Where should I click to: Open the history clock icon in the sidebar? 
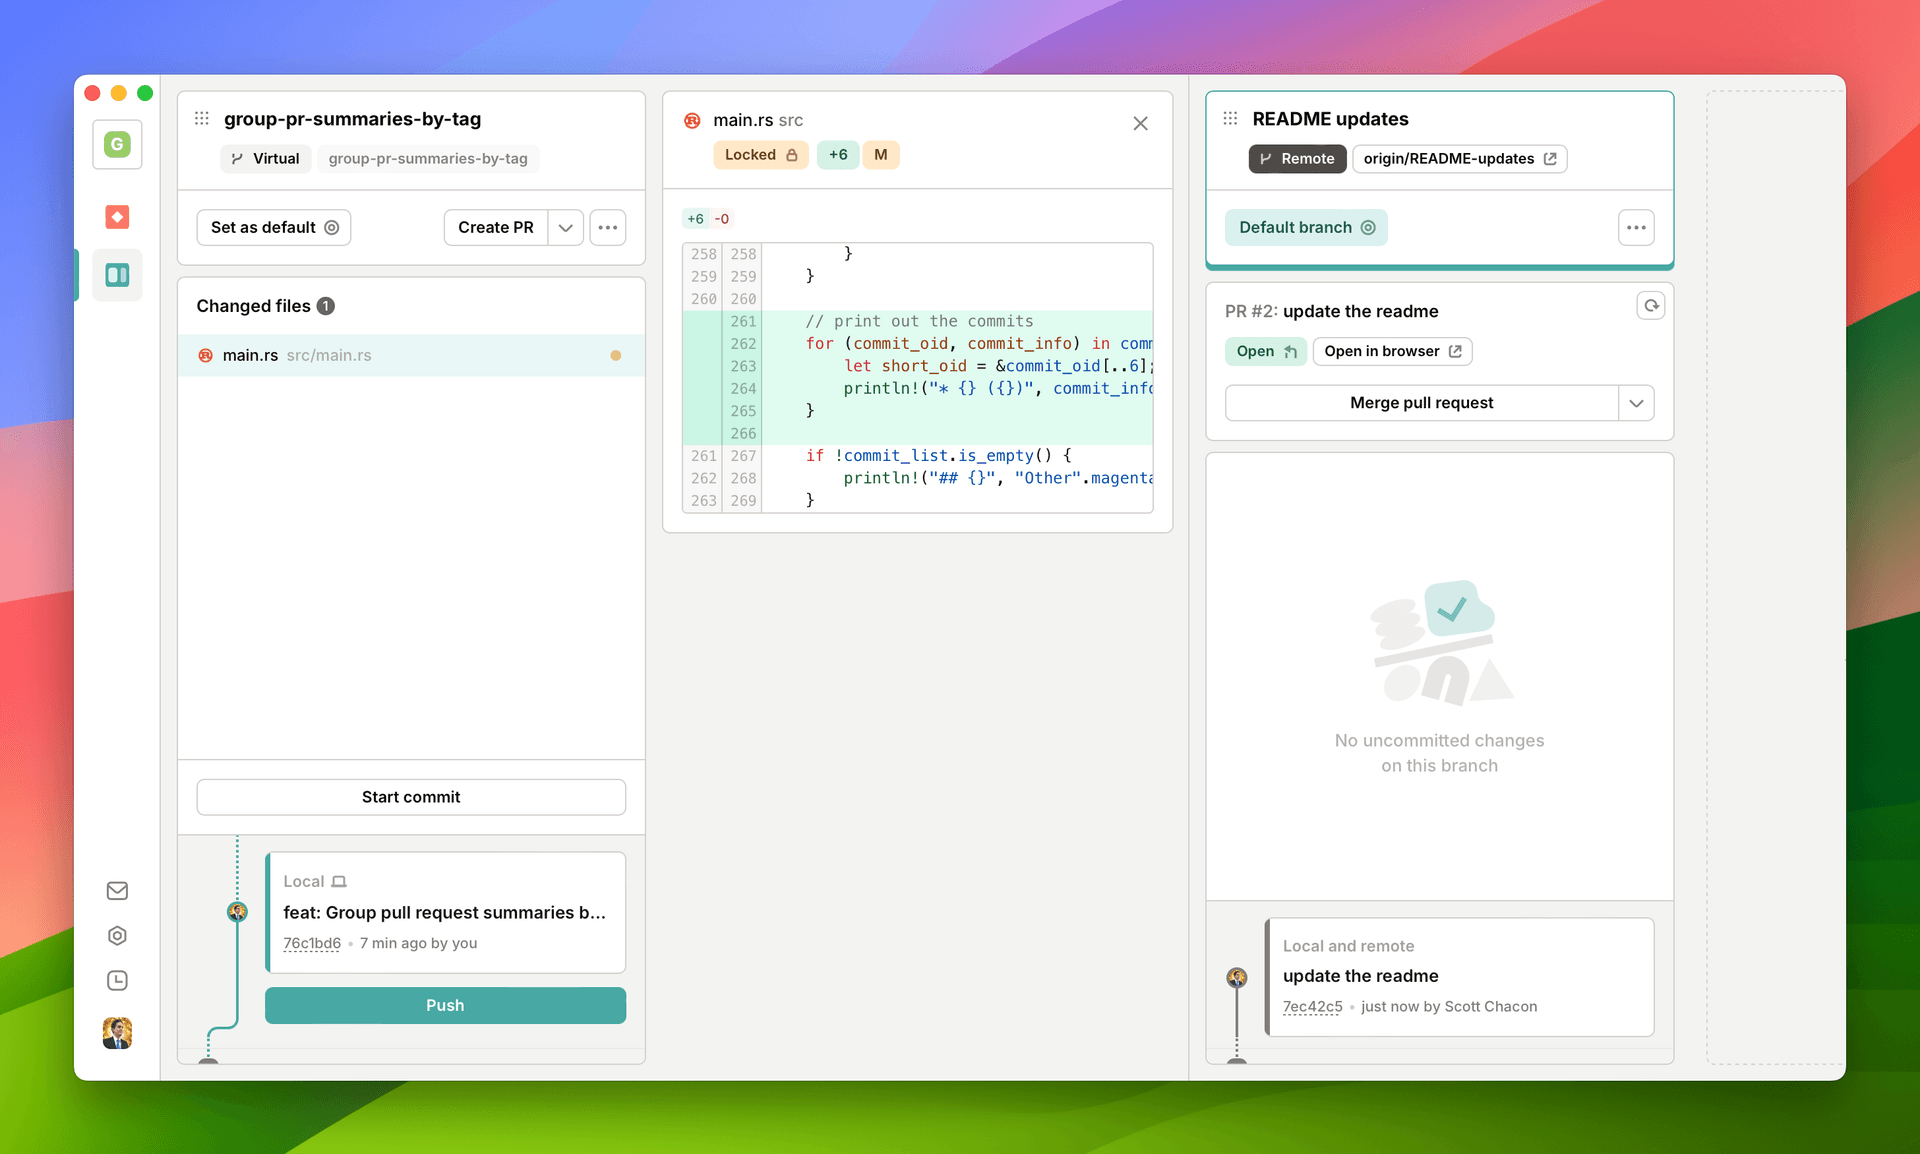pos(117,980)
